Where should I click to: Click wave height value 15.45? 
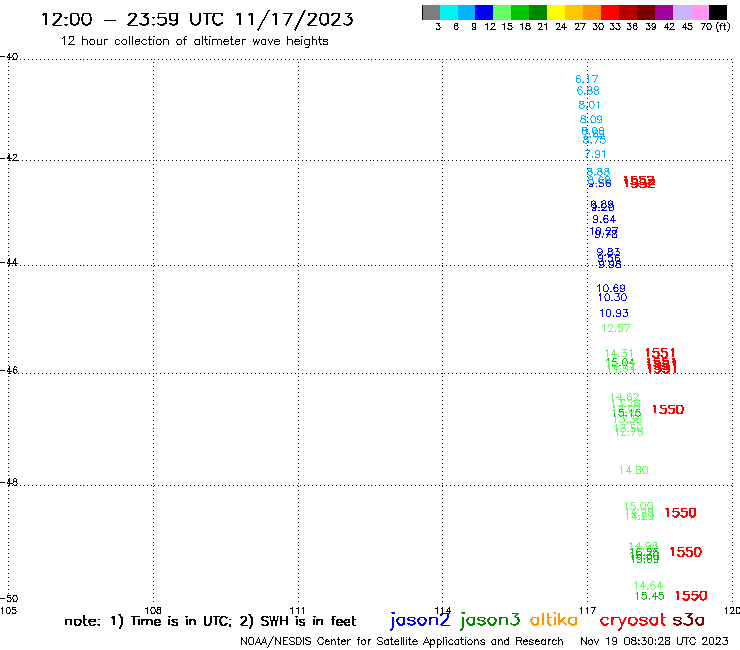[649, 597]
